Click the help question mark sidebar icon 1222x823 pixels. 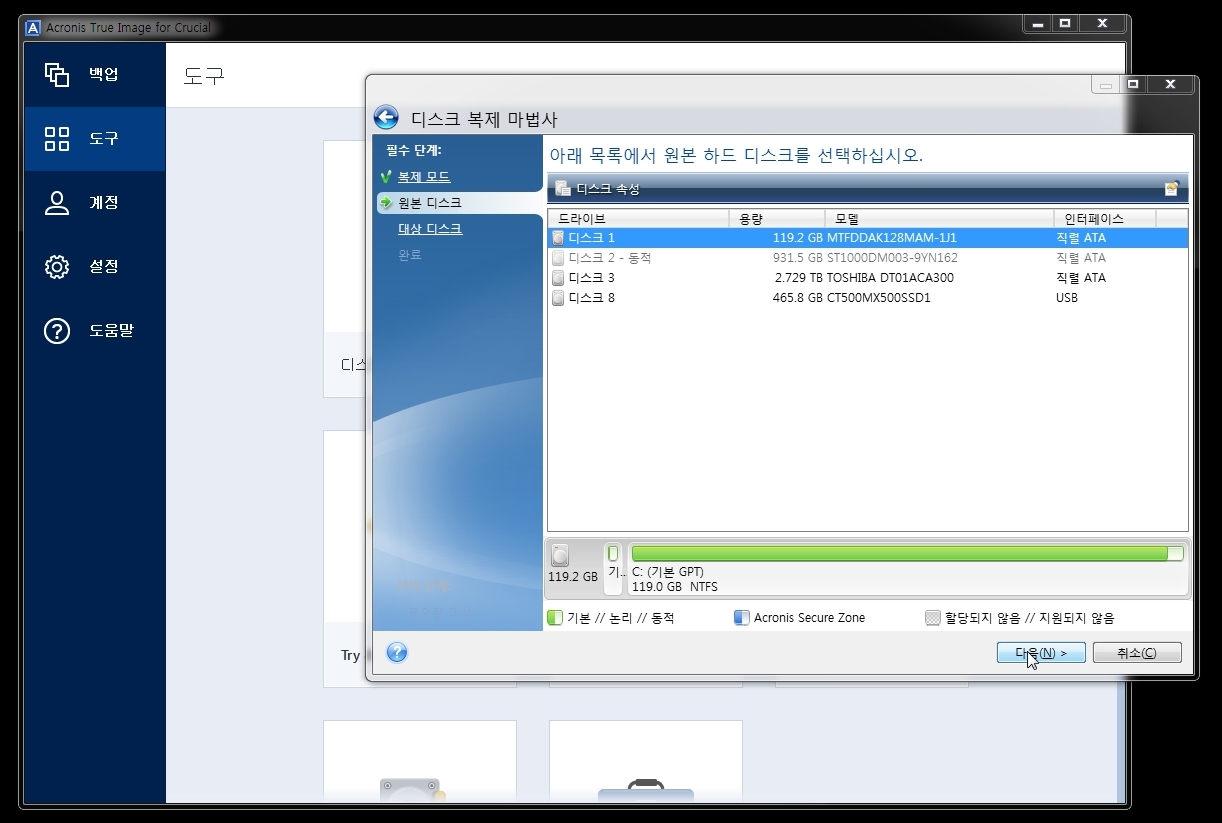[57, 330]
